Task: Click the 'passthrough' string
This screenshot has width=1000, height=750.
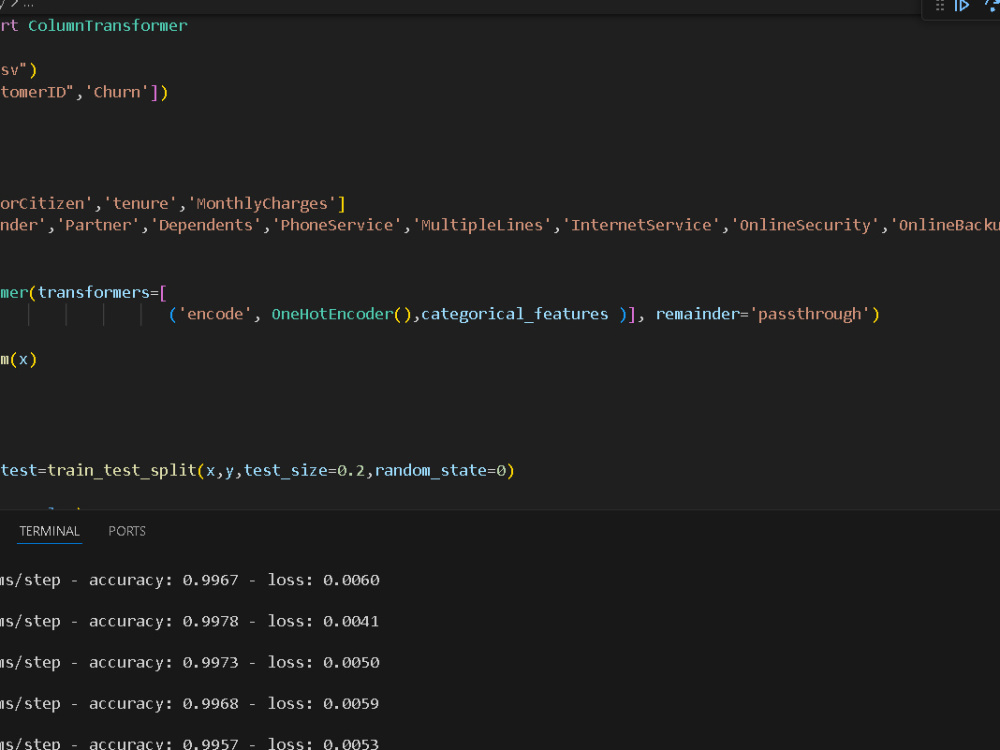Action: coord(810,314)
